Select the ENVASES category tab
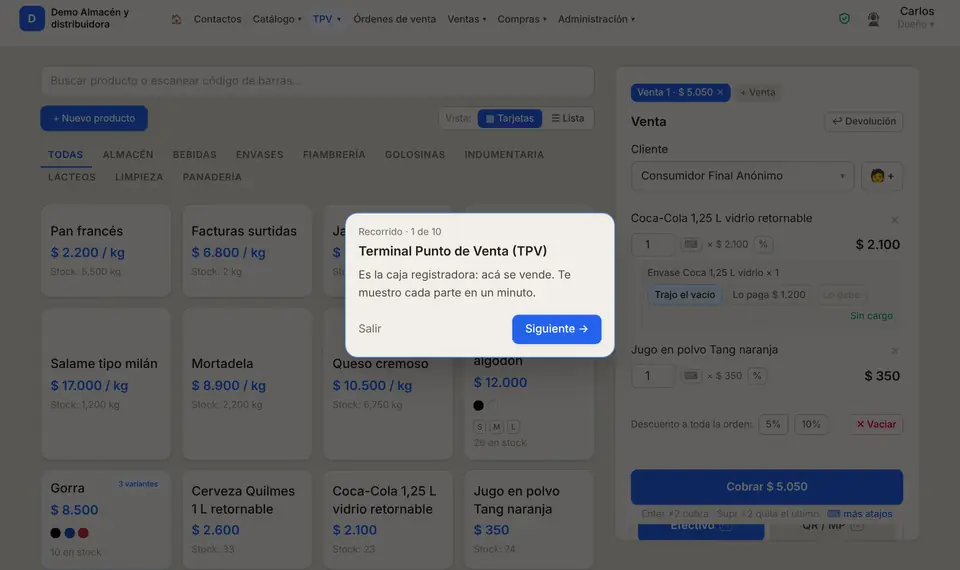960x570 pixels. 260,155
